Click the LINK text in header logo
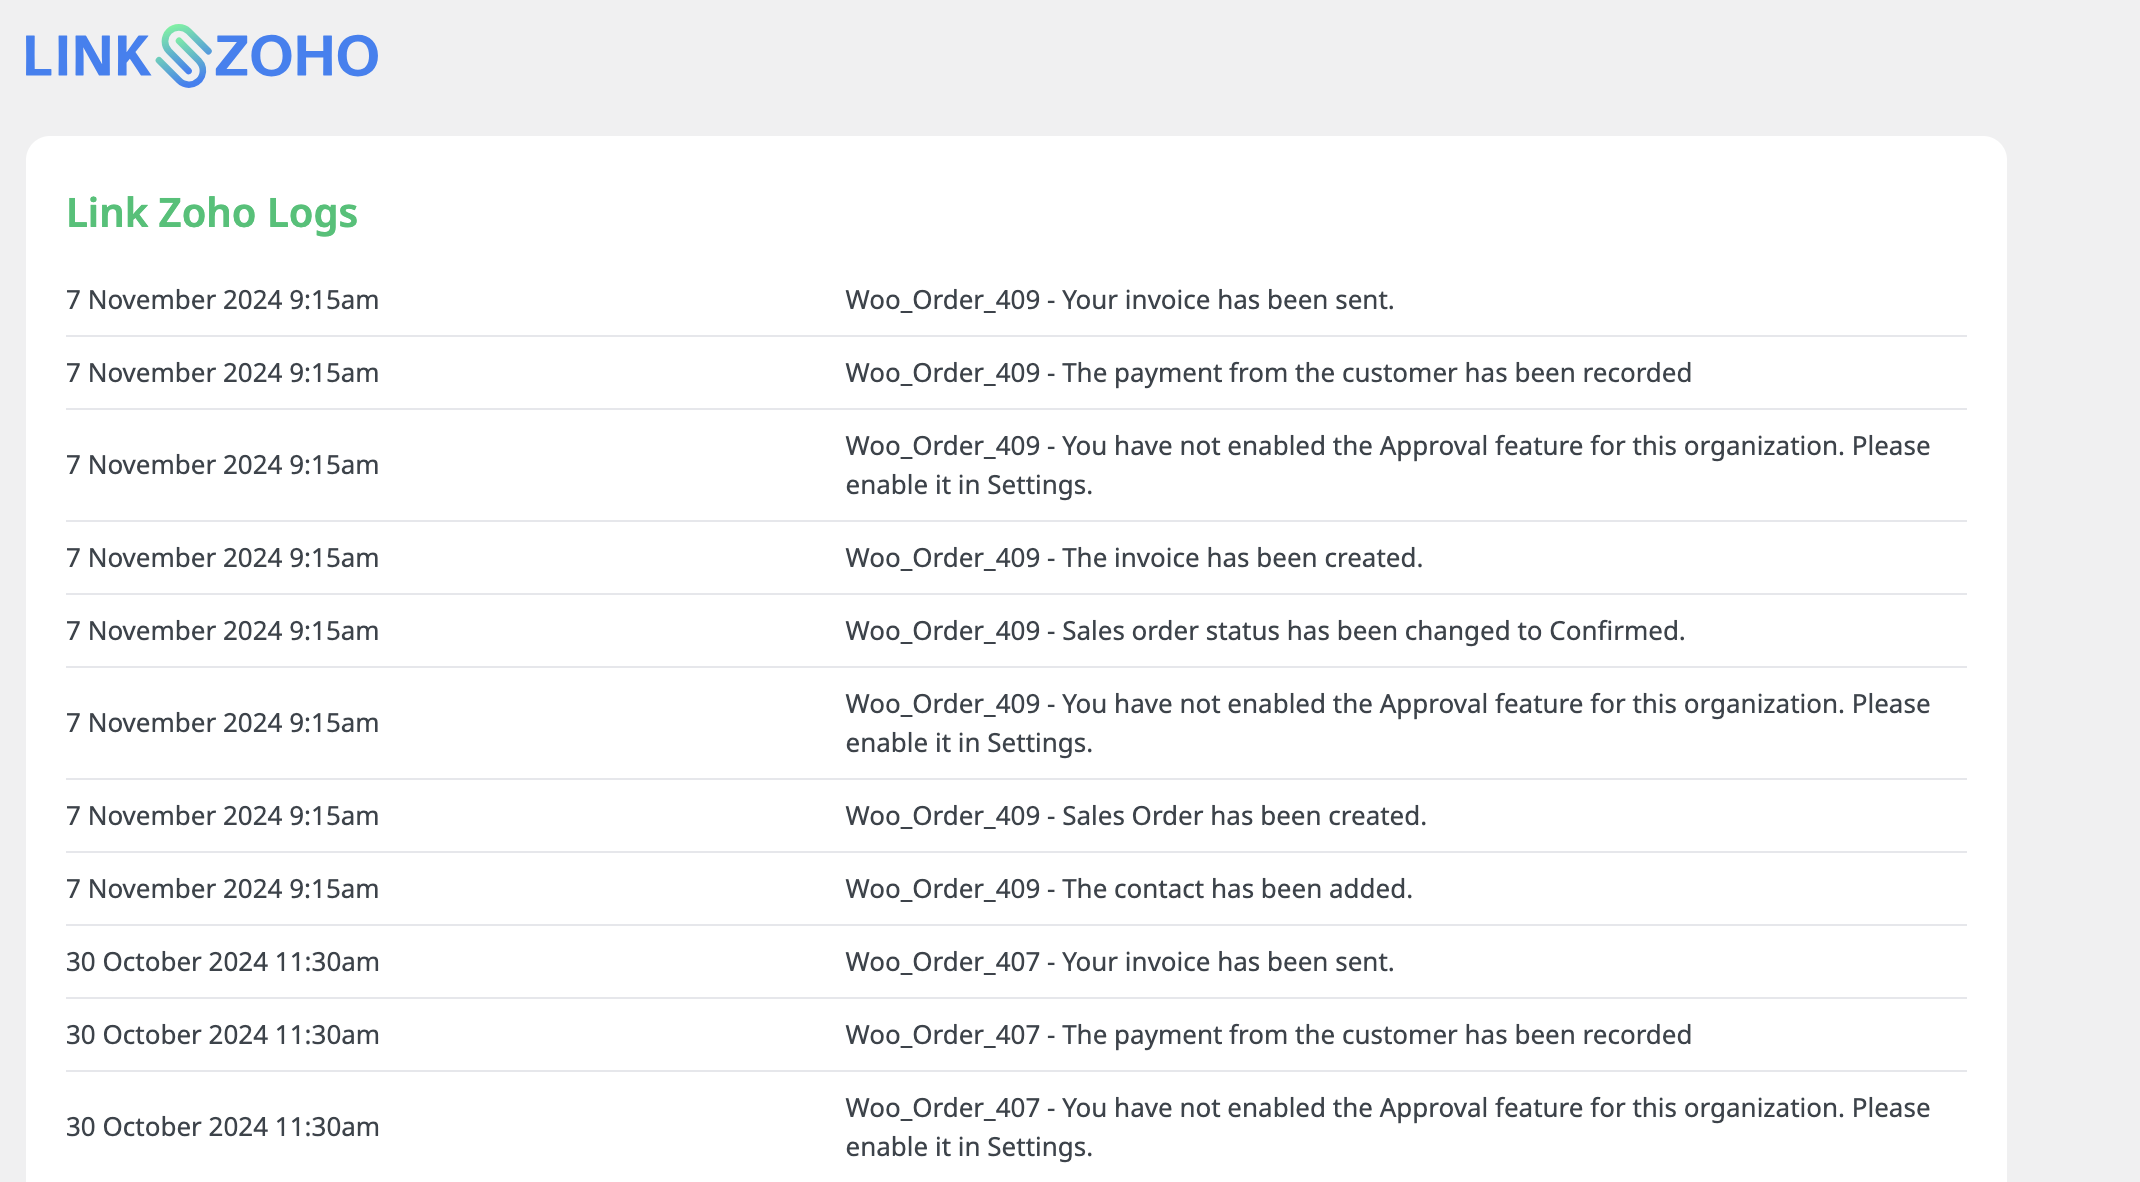Screen dimensions: 2140x1182 (87, 57)
